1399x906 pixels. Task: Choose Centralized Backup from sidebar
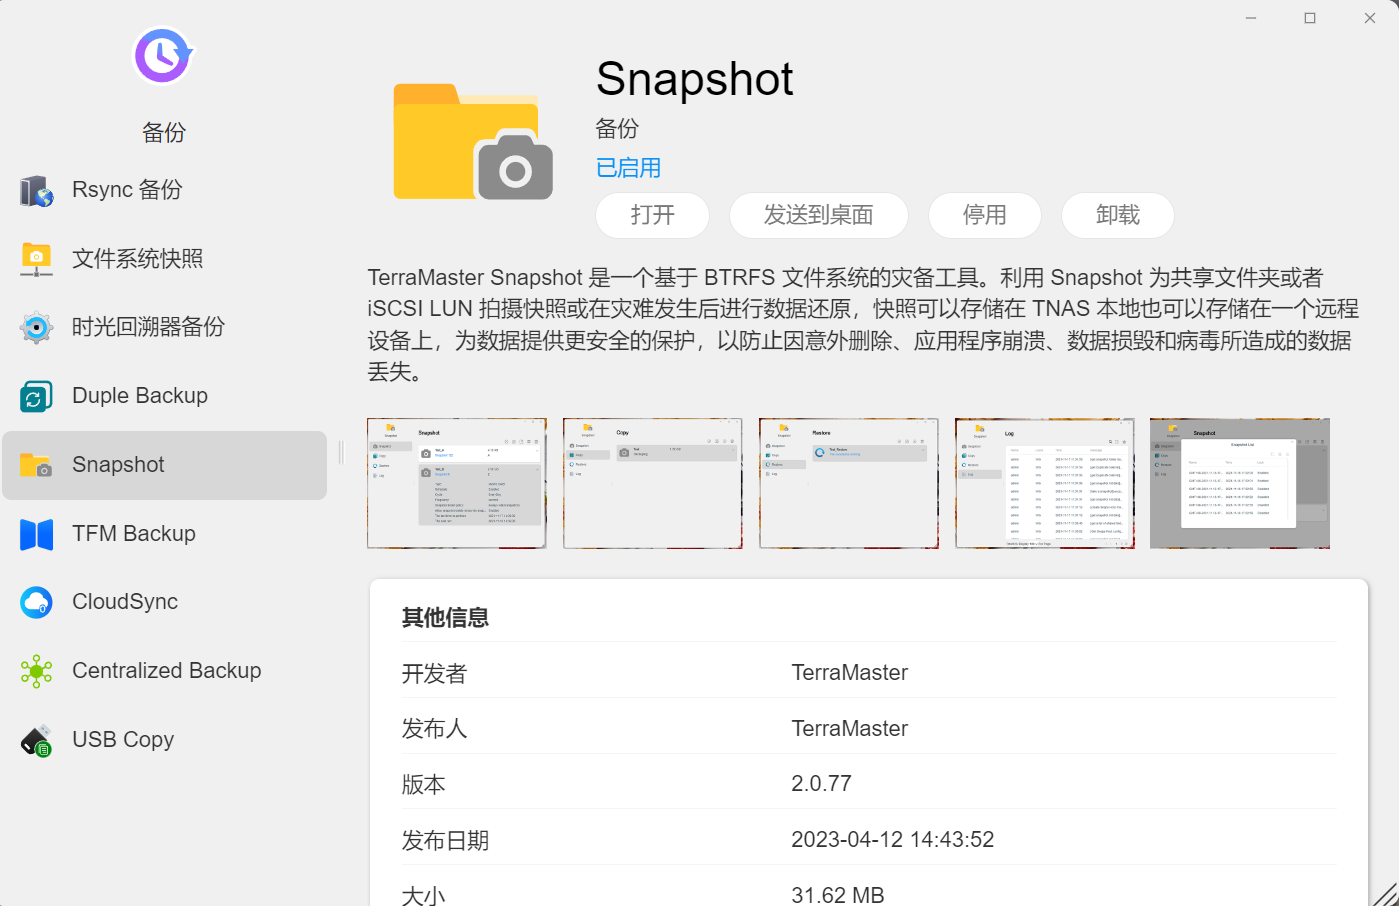coord(165,671)
